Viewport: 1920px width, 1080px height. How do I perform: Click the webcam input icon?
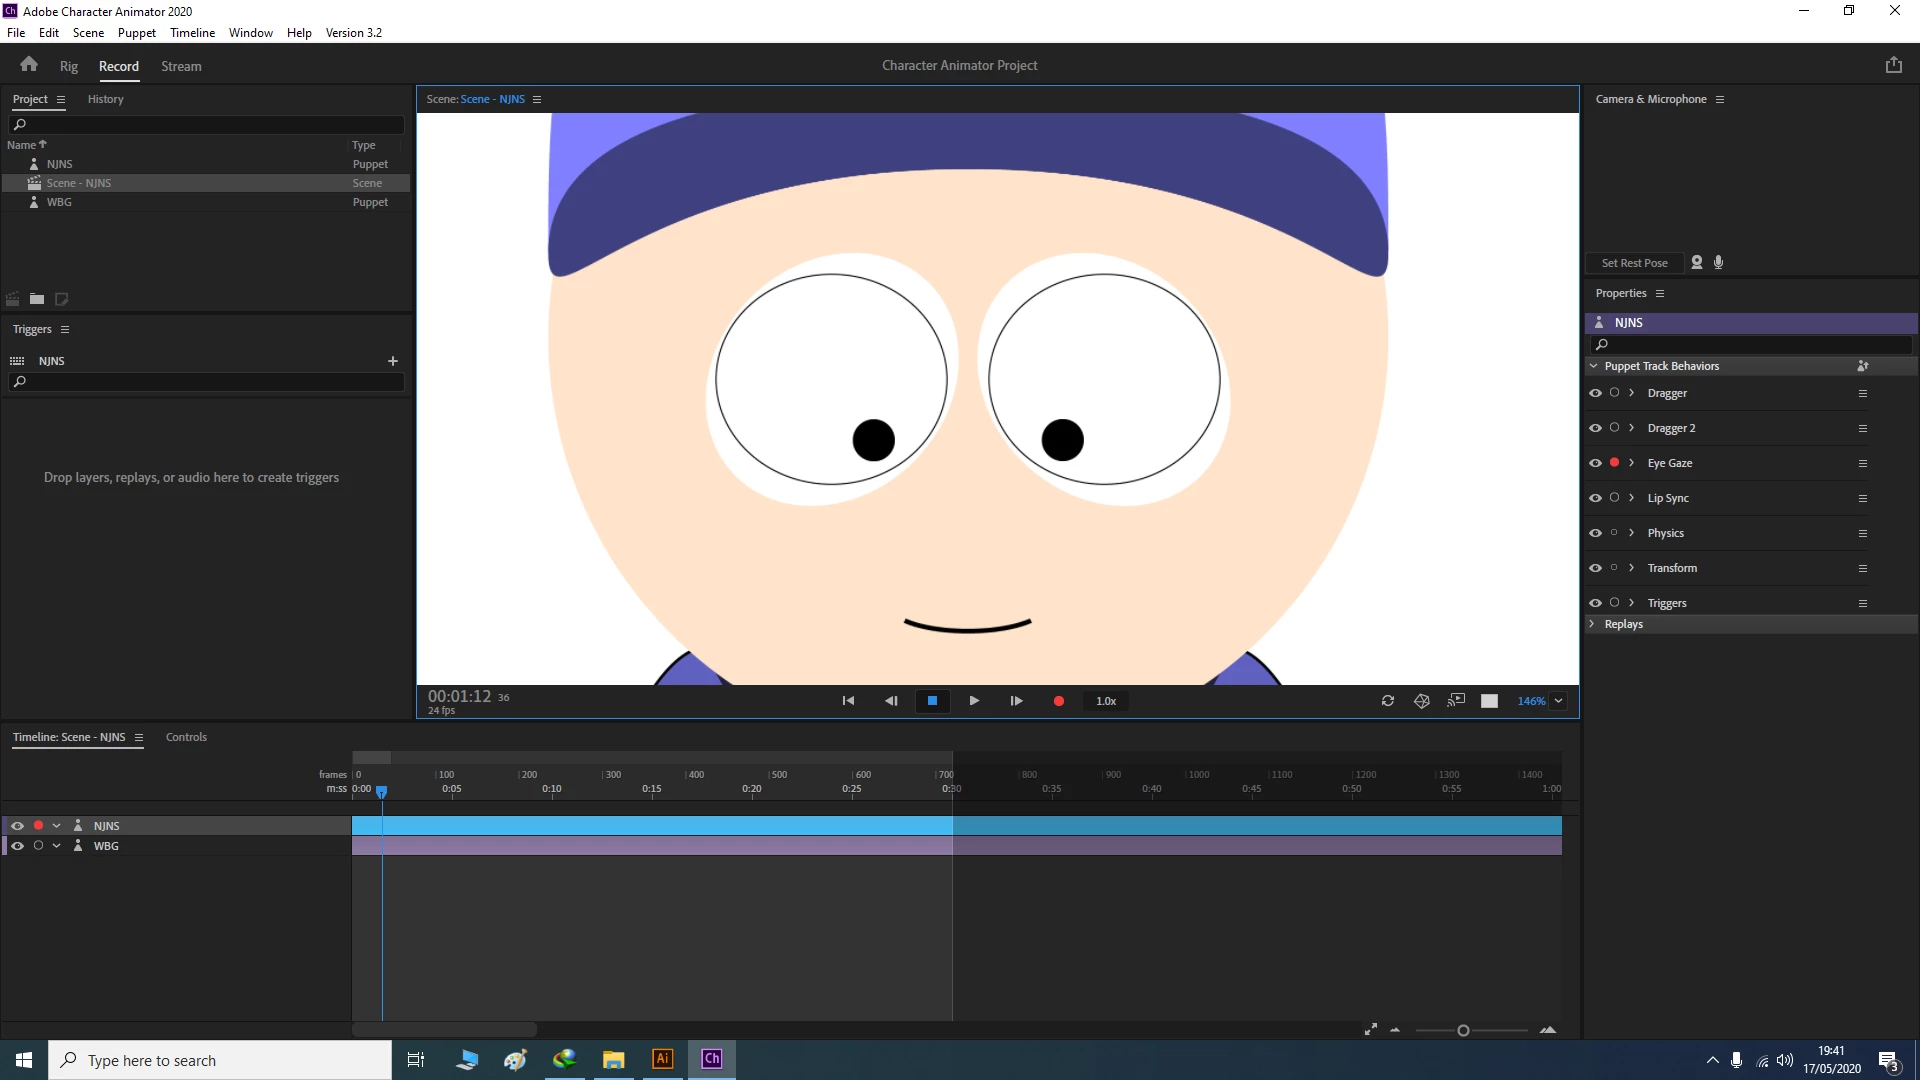coord(1697,262)
